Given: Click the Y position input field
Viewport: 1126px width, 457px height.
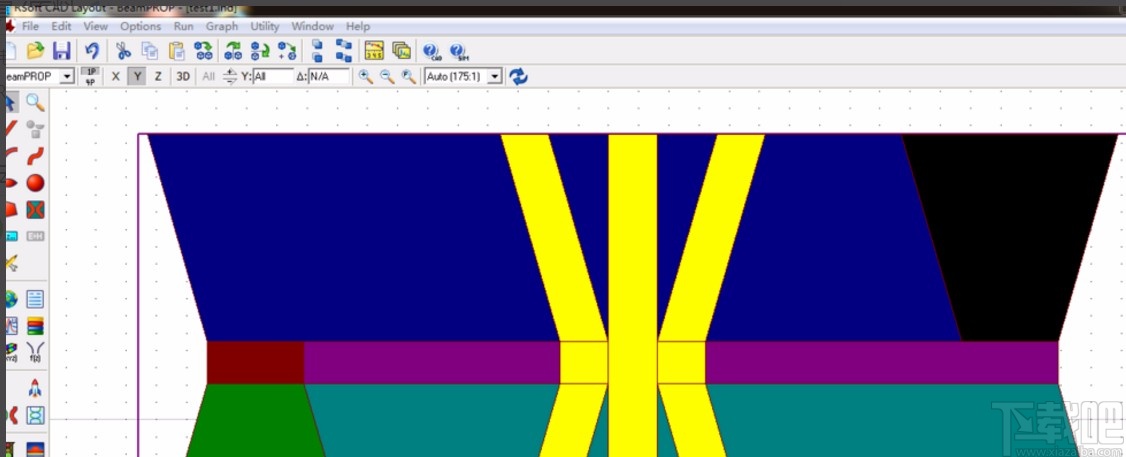Looking at the screenshot, I should pos(273,76).
